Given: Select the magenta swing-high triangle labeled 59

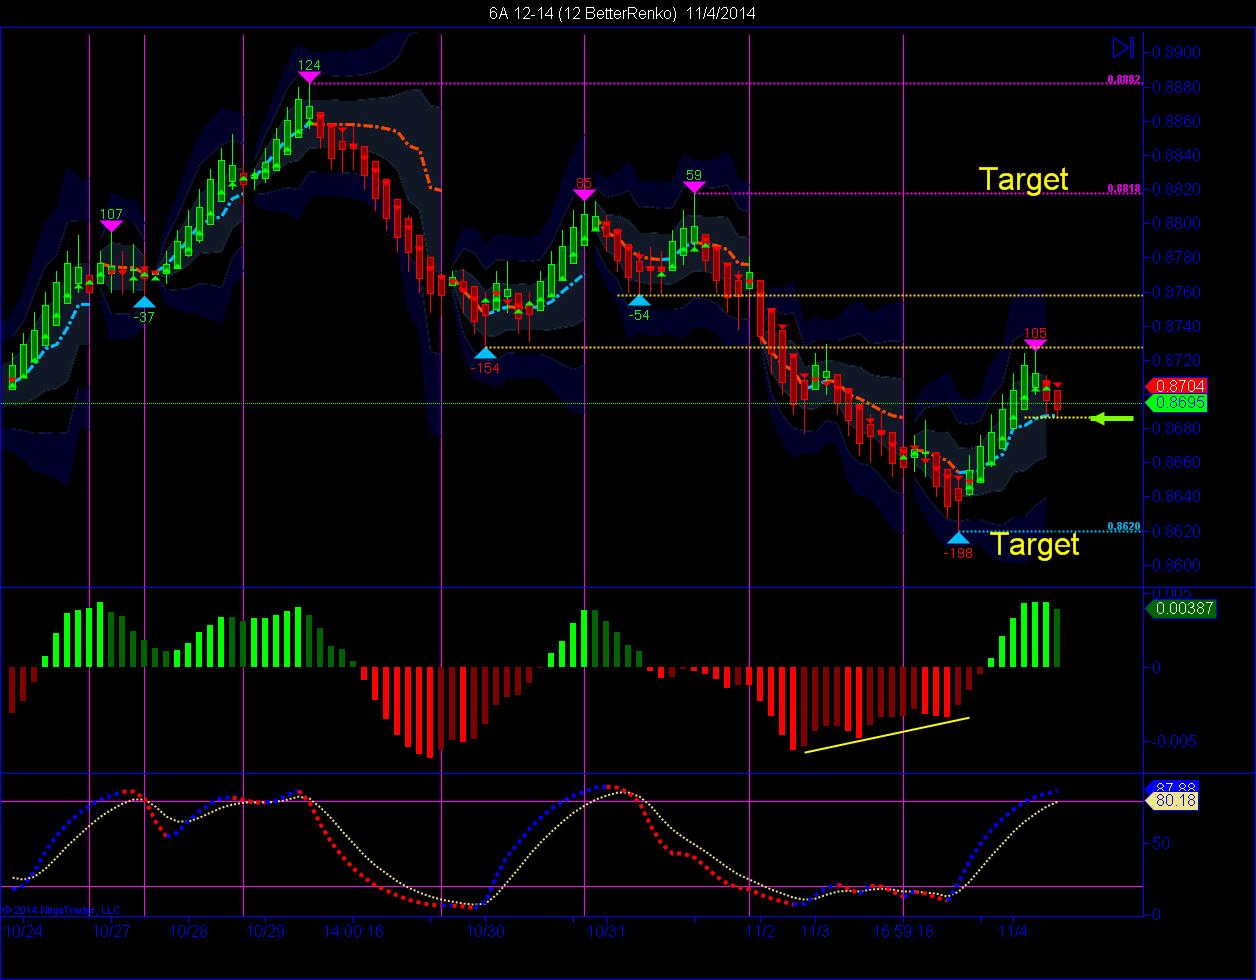Looking at the screenshot, I should click(694, 186).
